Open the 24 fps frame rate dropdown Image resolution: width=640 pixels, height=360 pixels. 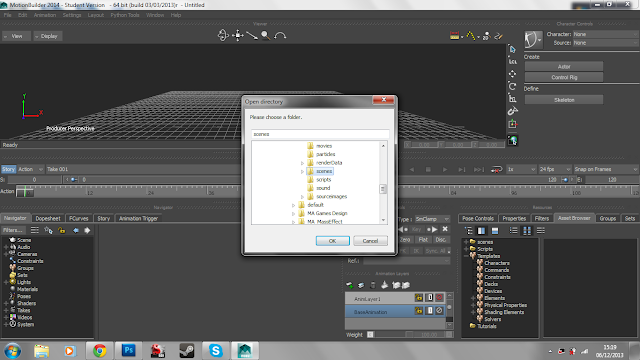555,169
